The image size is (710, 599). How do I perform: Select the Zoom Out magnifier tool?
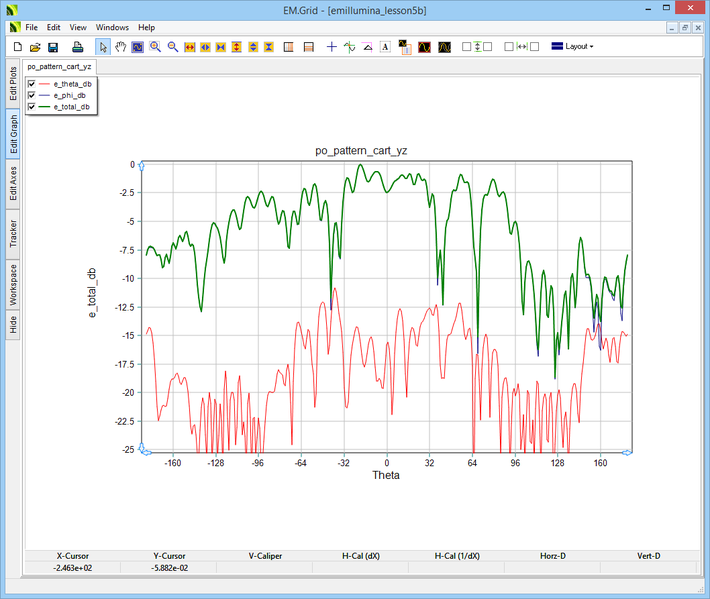coord(172,47)
